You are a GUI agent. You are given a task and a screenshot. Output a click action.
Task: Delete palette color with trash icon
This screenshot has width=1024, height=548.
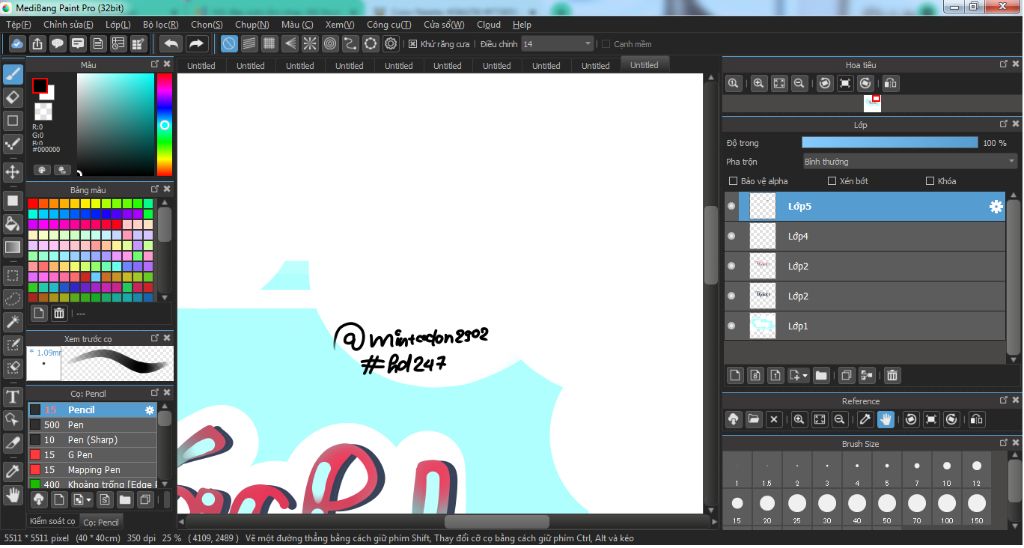[x=59, y=313]
